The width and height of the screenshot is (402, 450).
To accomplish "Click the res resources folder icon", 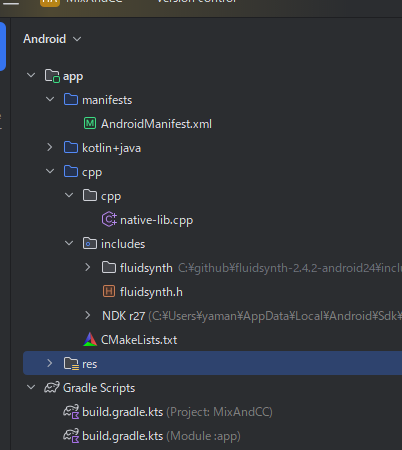I will [71, 364].
